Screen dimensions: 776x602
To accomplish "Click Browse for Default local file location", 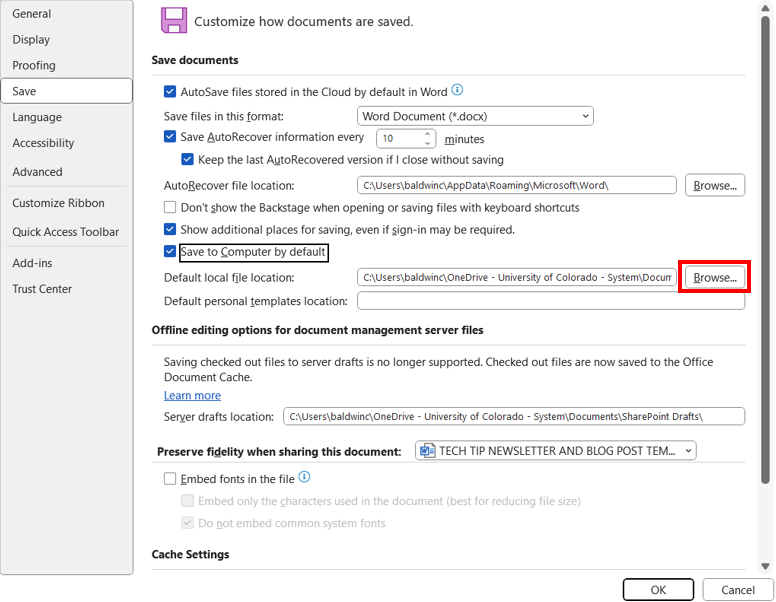I will click(x=714, y=277).
